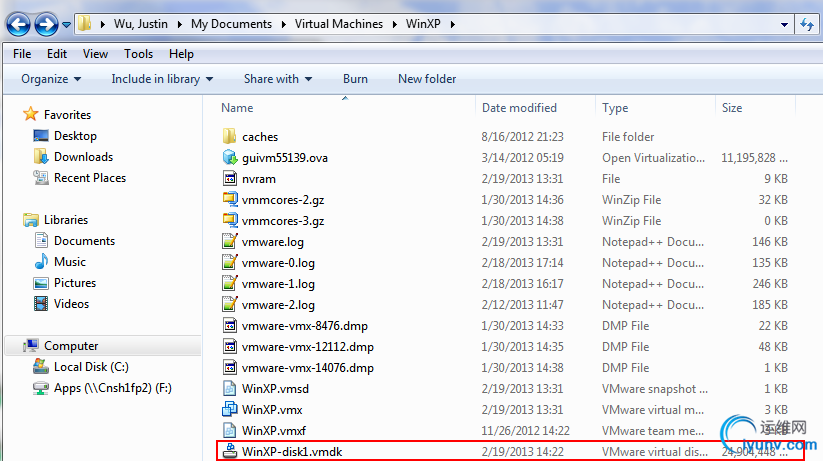Click the 3/14/2012 05:19 date cell

point(522,158)
